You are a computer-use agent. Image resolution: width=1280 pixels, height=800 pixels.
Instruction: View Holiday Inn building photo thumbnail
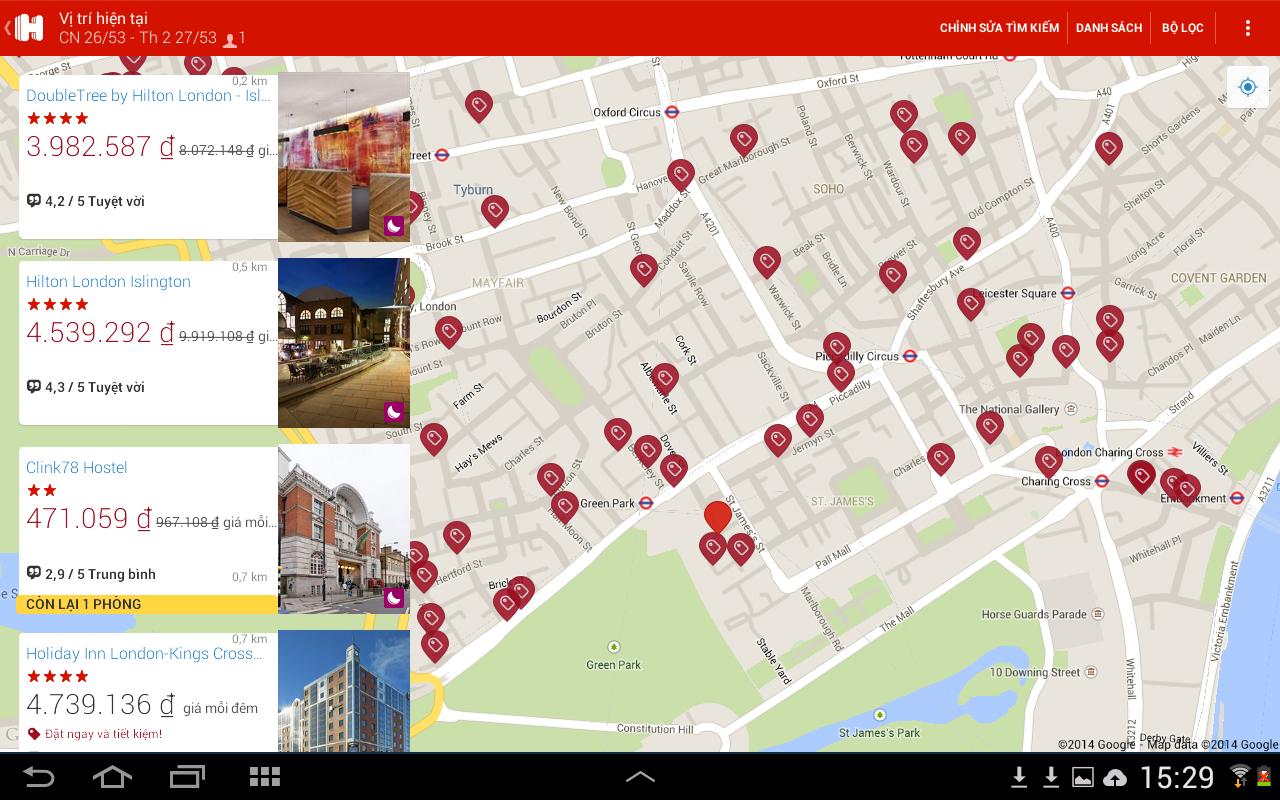pyautogui.click(x=344, y=691)
